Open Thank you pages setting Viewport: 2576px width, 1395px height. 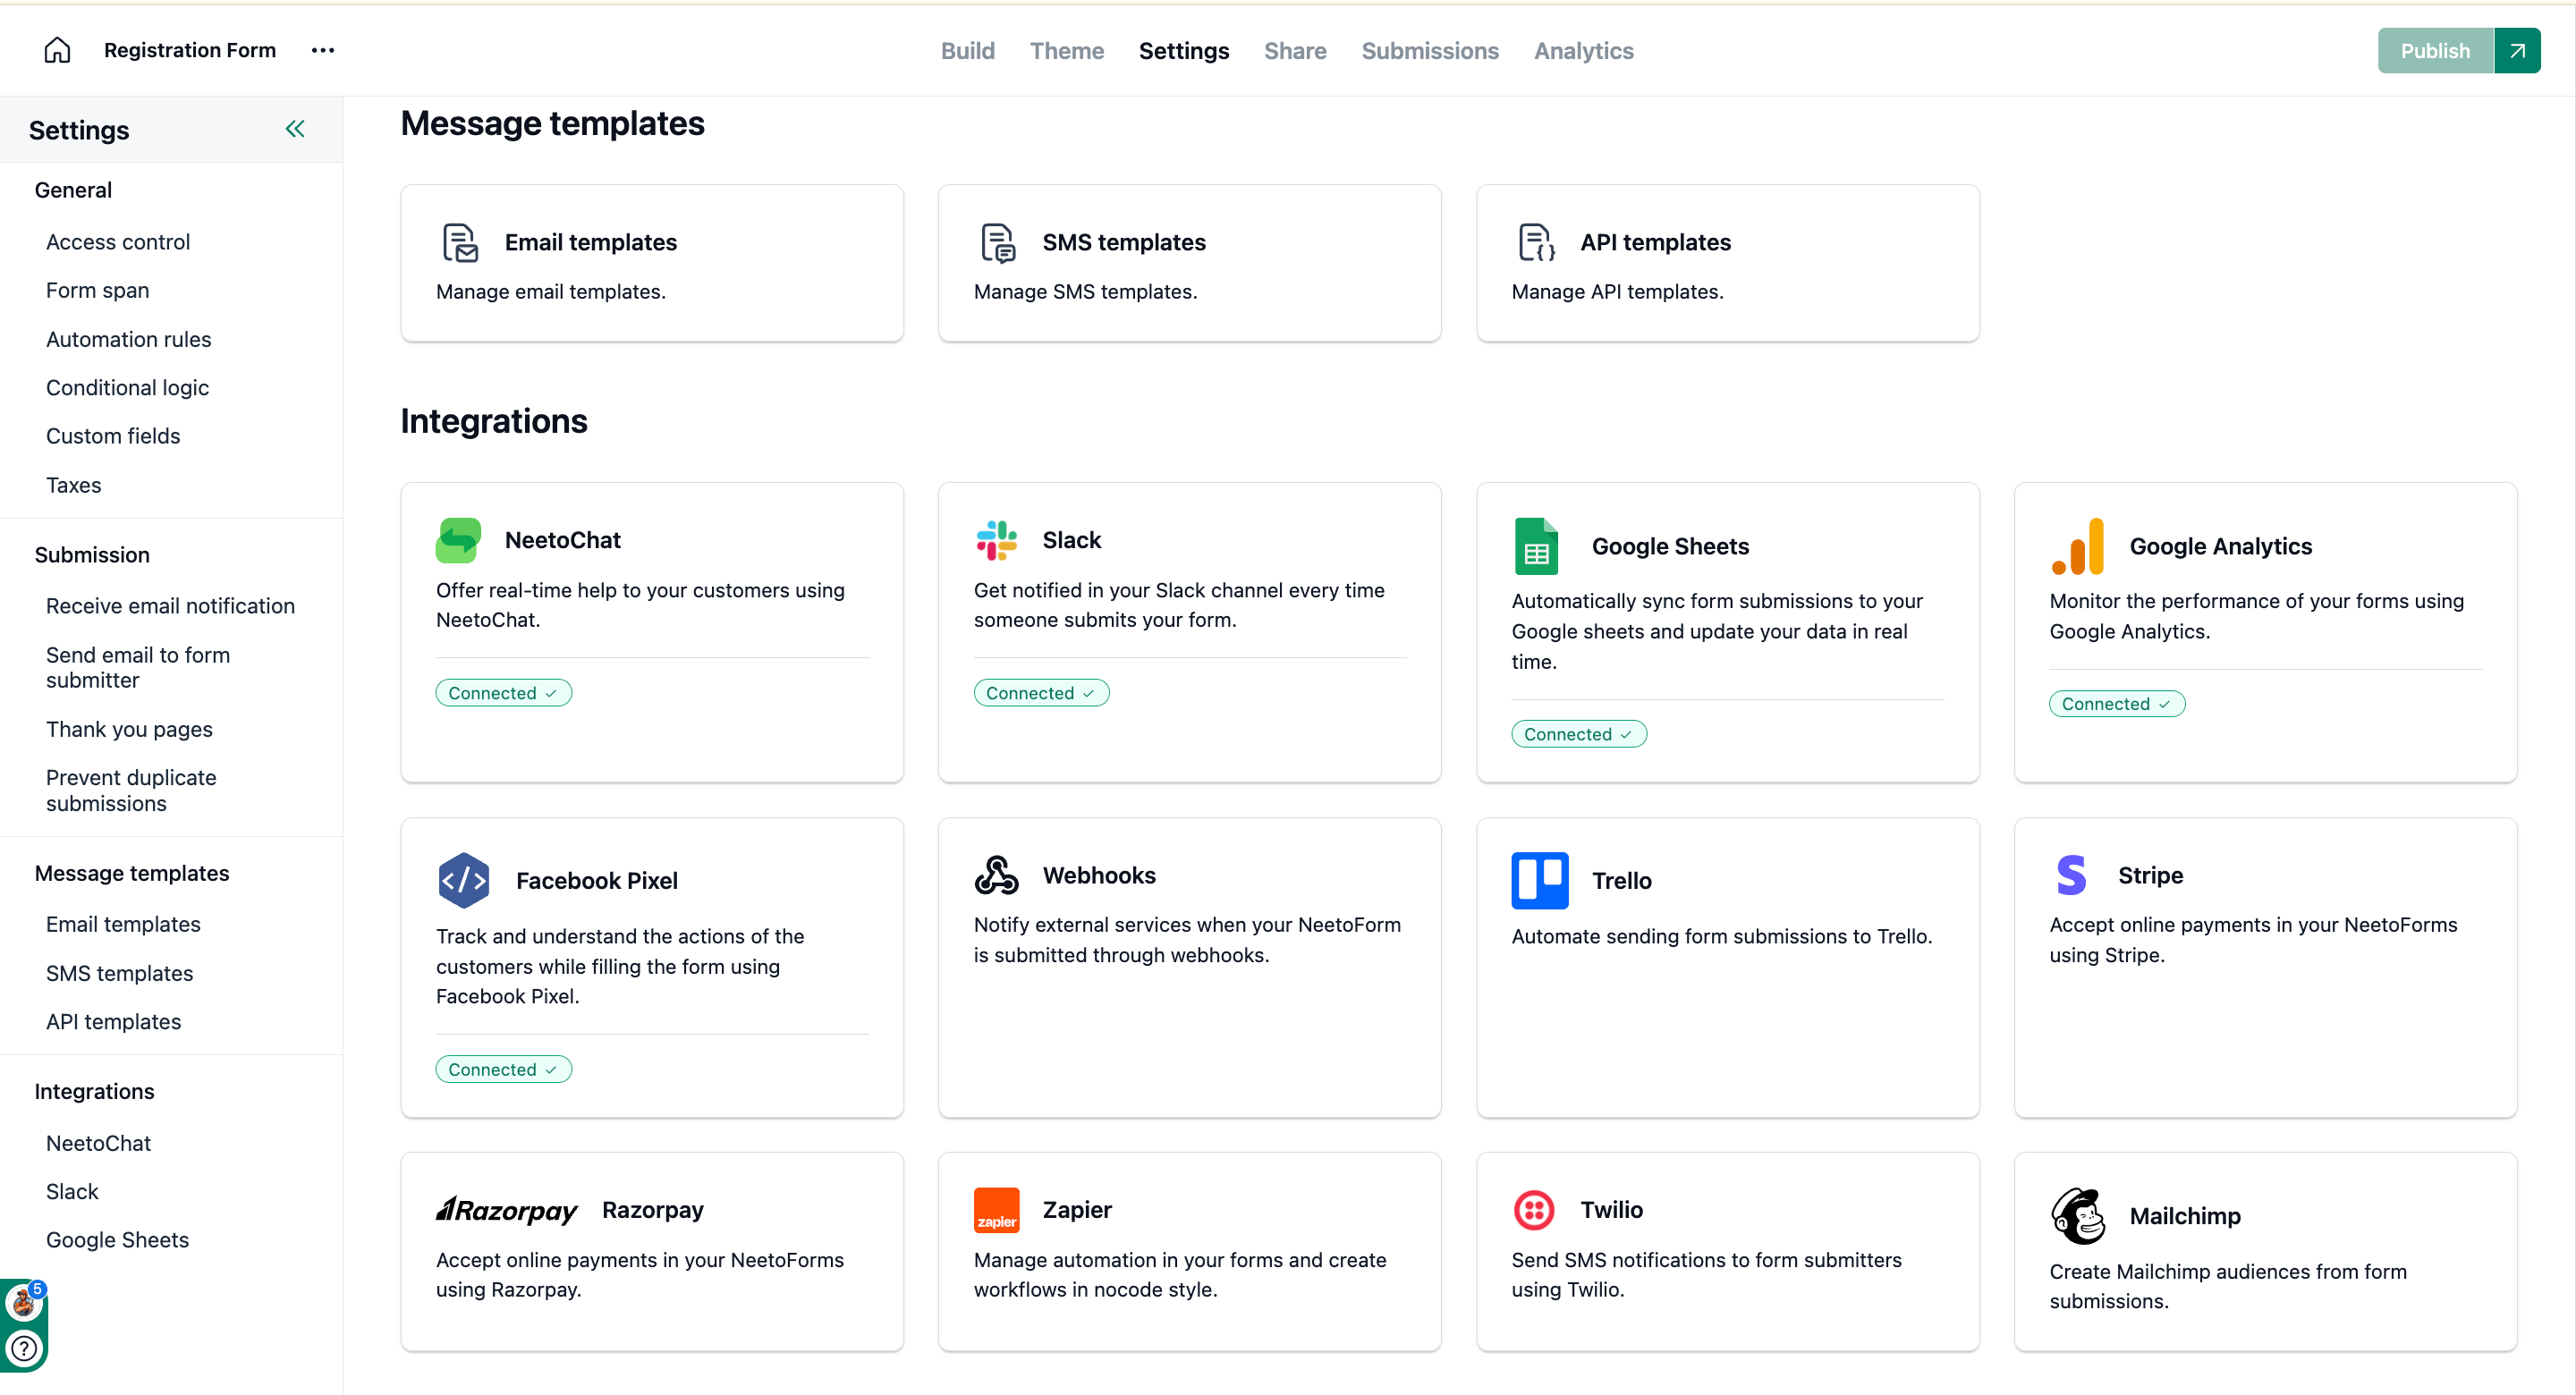pos(130,729)
